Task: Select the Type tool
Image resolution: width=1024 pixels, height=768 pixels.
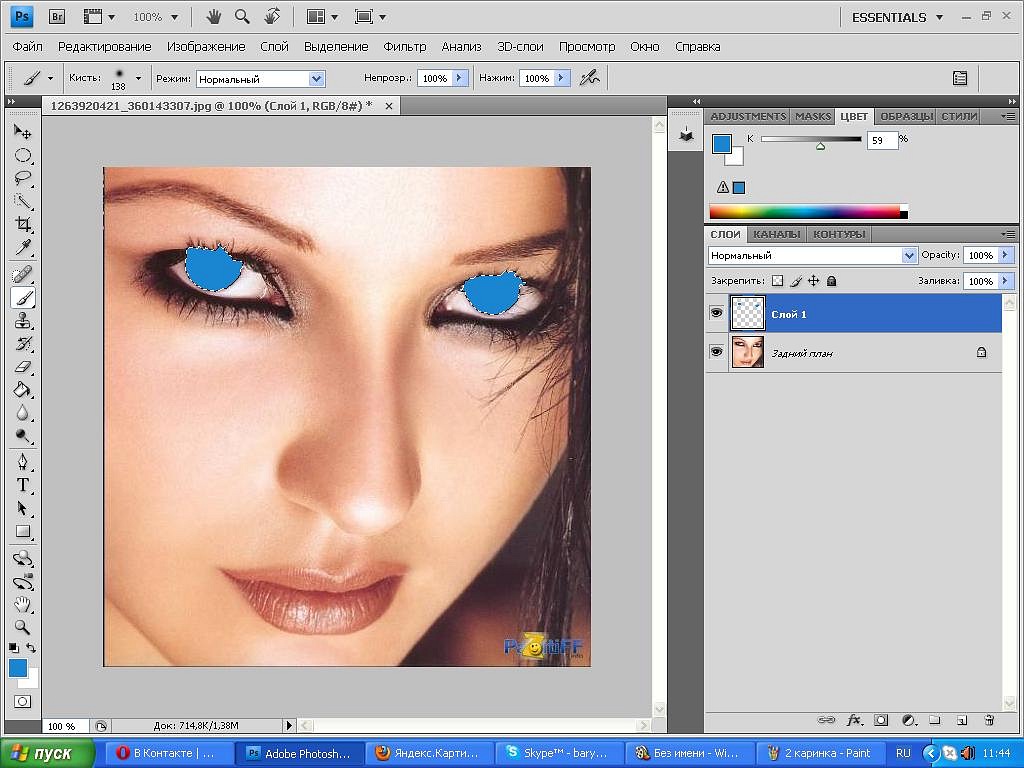Action: (x=23, y=485)
